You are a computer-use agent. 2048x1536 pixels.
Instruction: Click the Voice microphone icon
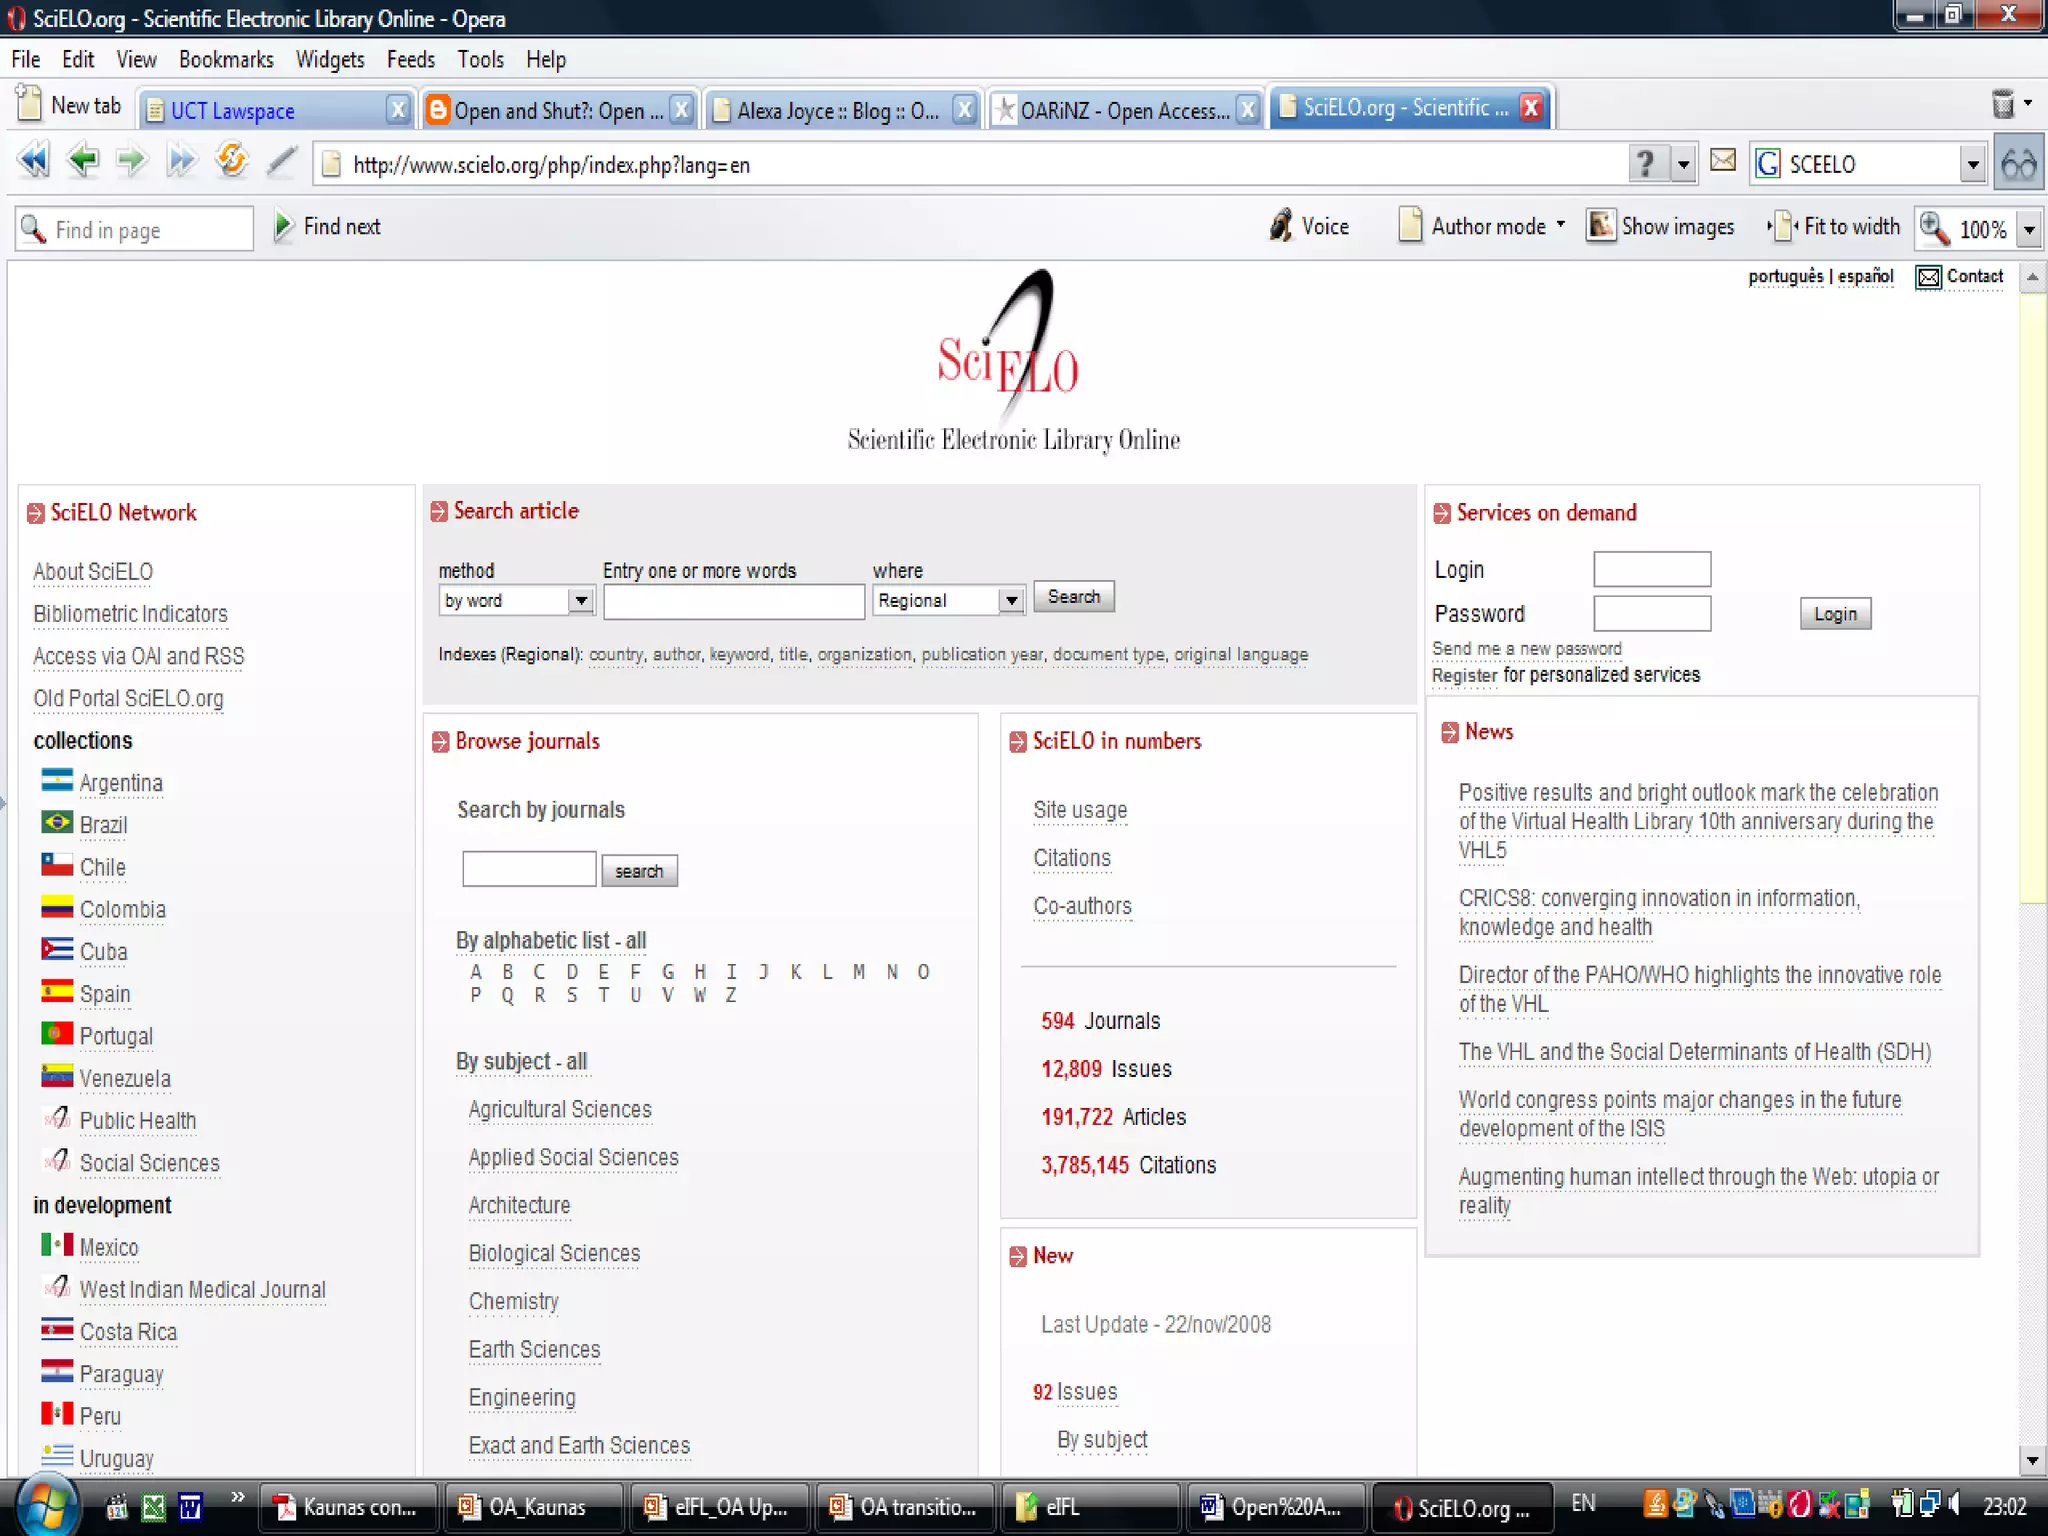1281,226
